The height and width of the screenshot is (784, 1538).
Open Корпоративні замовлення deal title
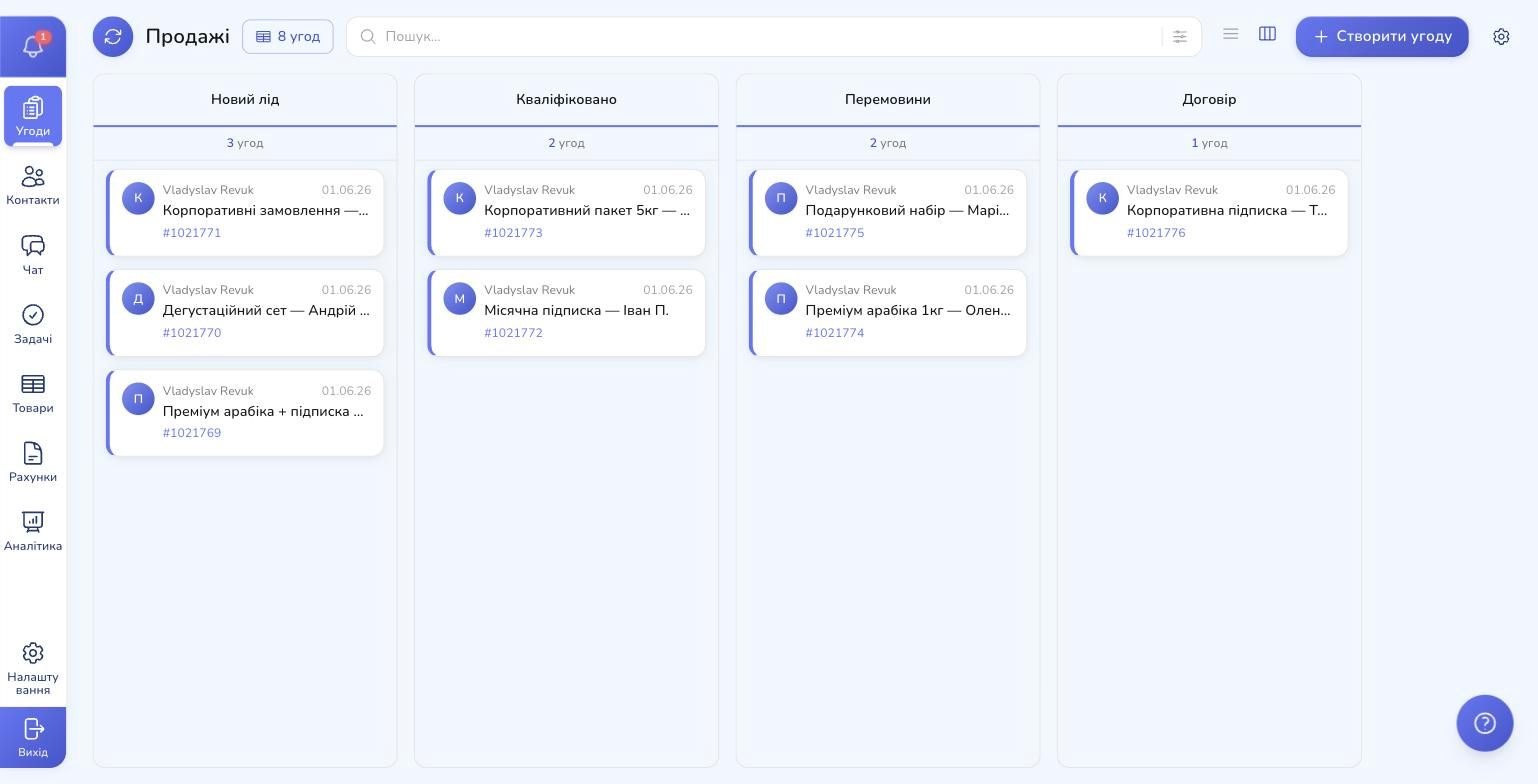click(x=266, y=211)
